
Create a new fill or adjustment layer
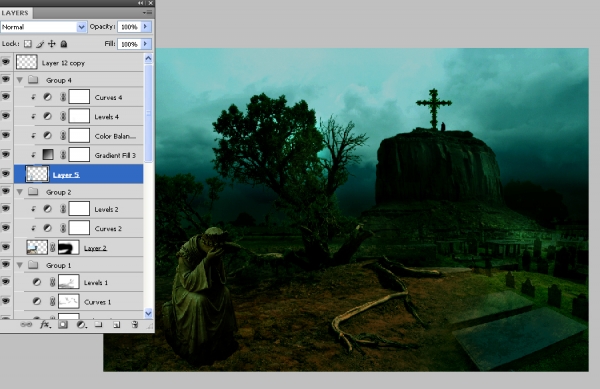click(81, 325)
